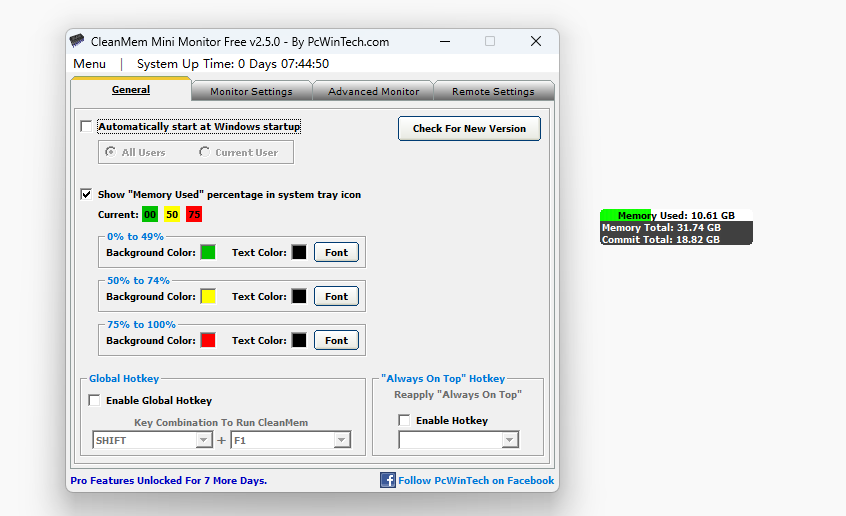Image resolution: width=846 pixels, height=516 pixels.
Task: Open the Menu item
Action: [89, 64]
